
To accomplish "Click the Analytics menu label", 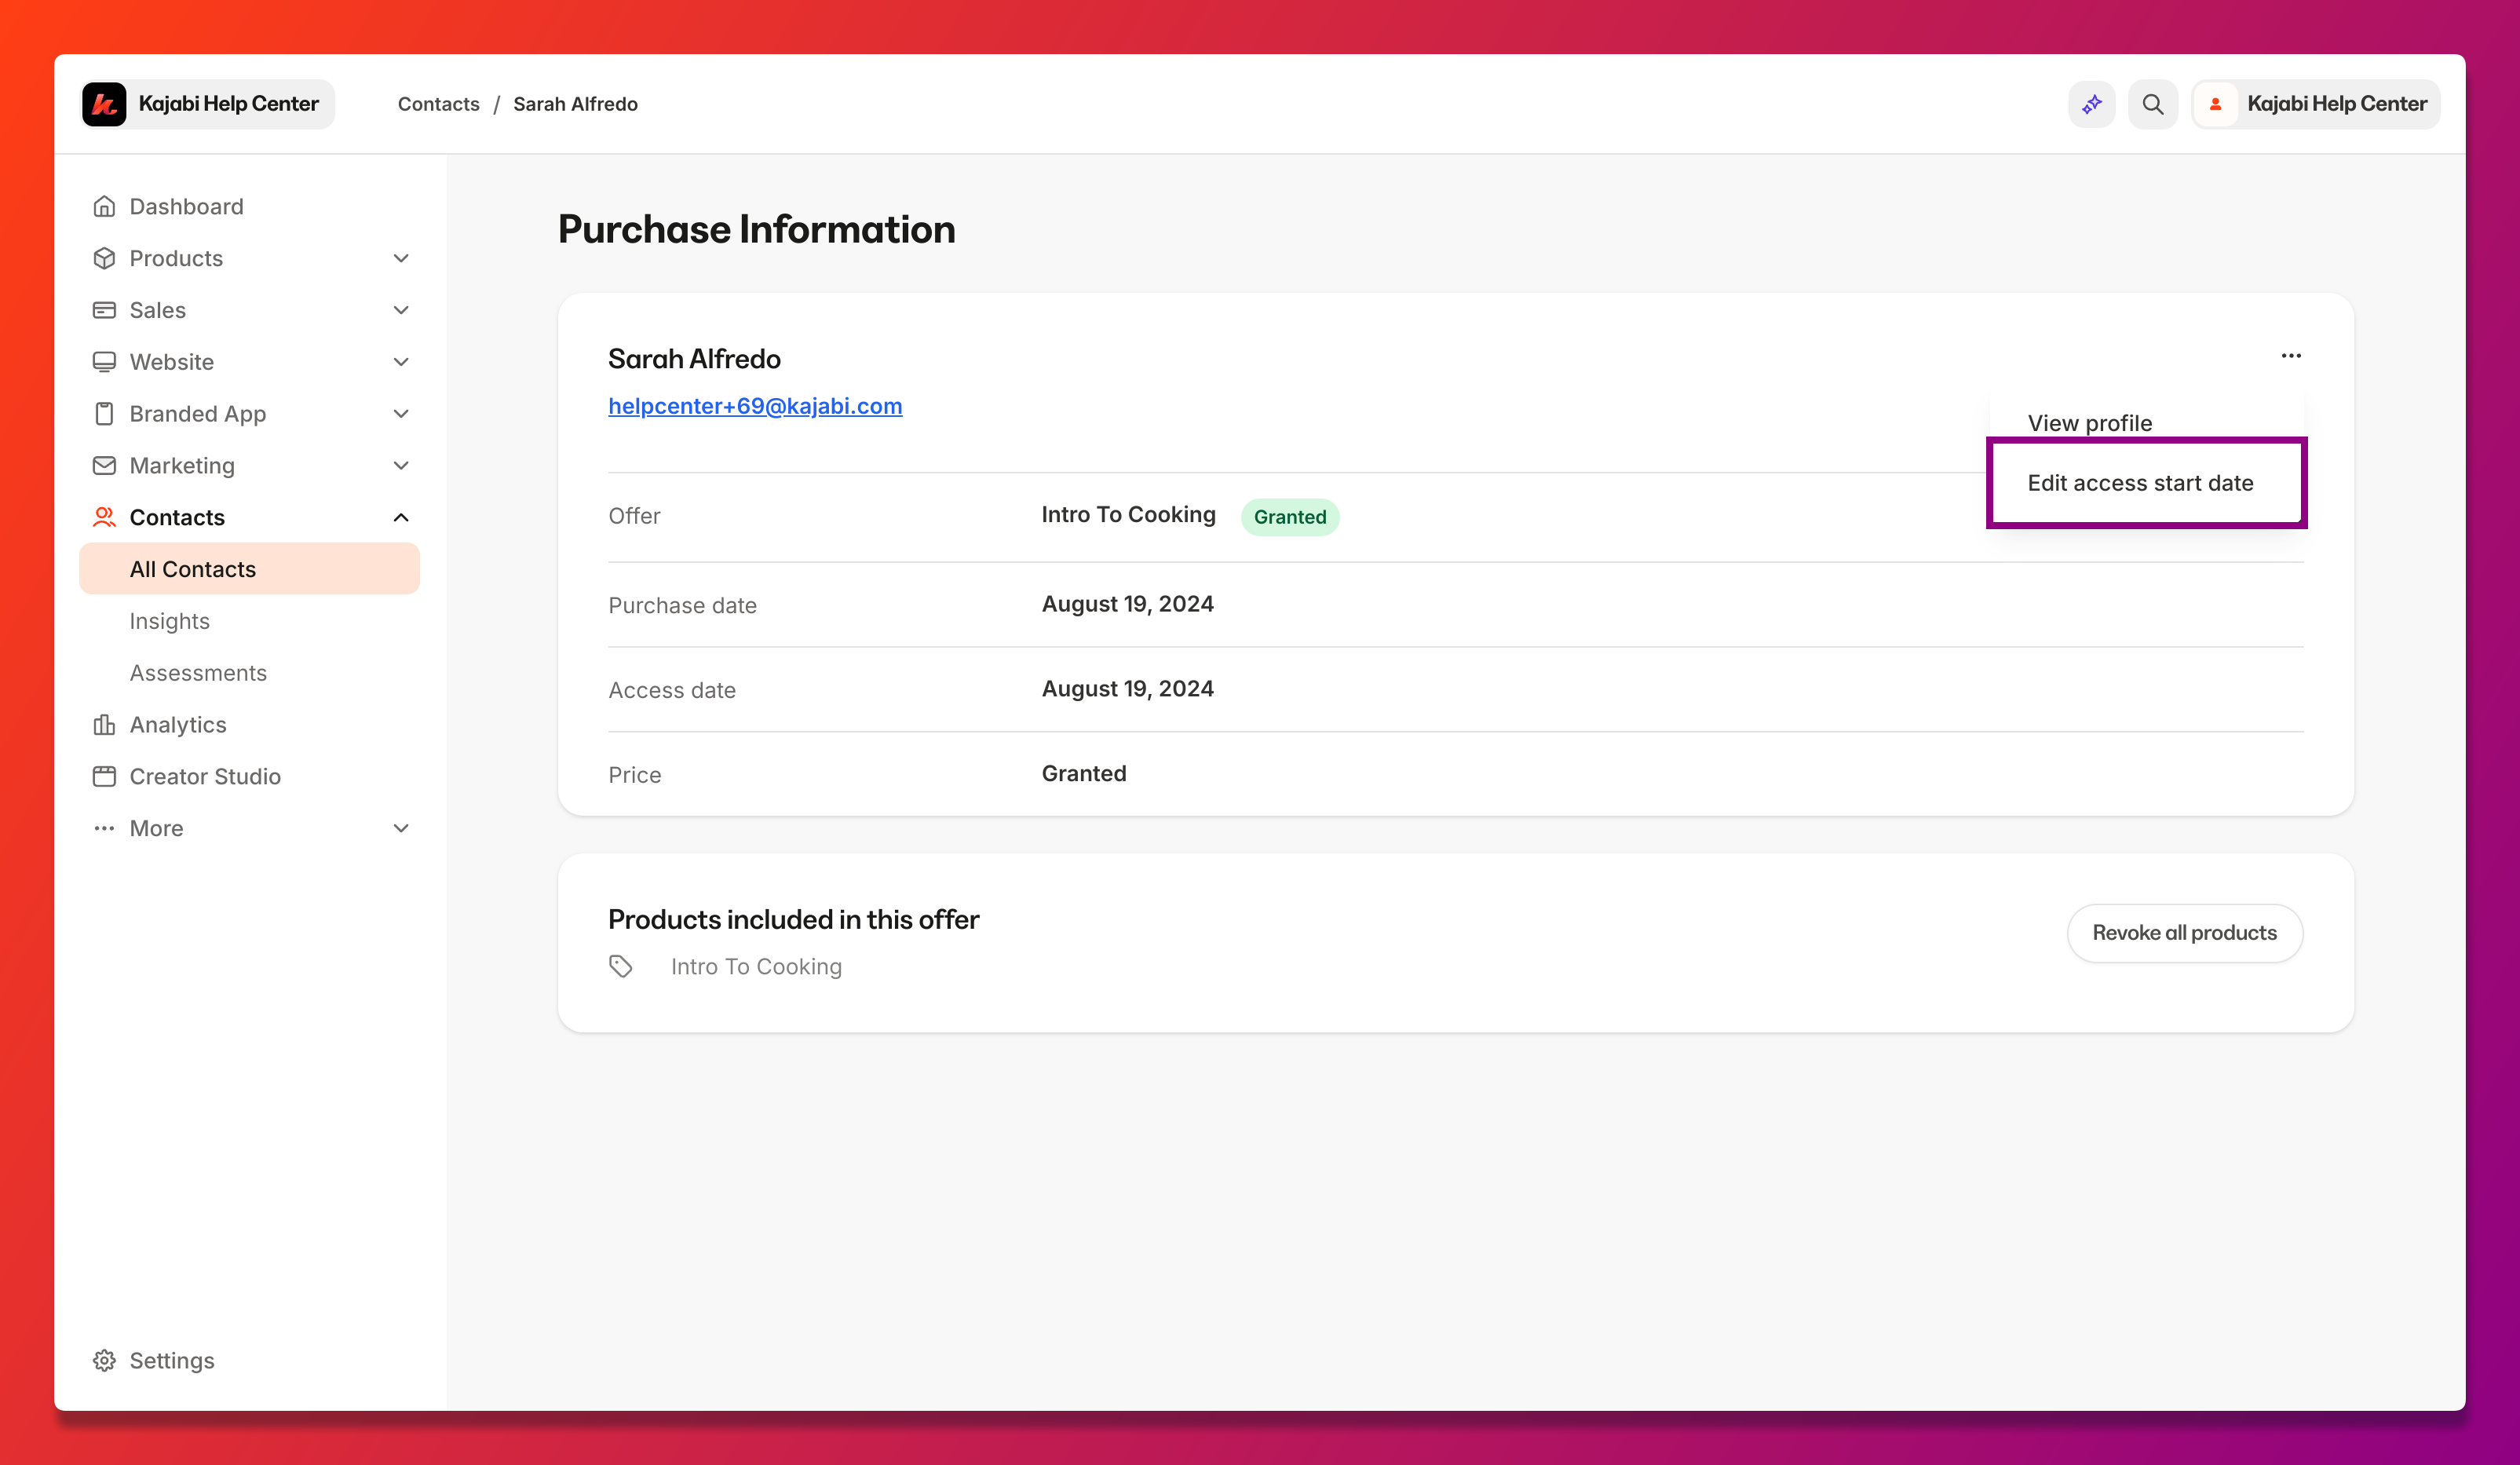I will [x=178, y=724].
